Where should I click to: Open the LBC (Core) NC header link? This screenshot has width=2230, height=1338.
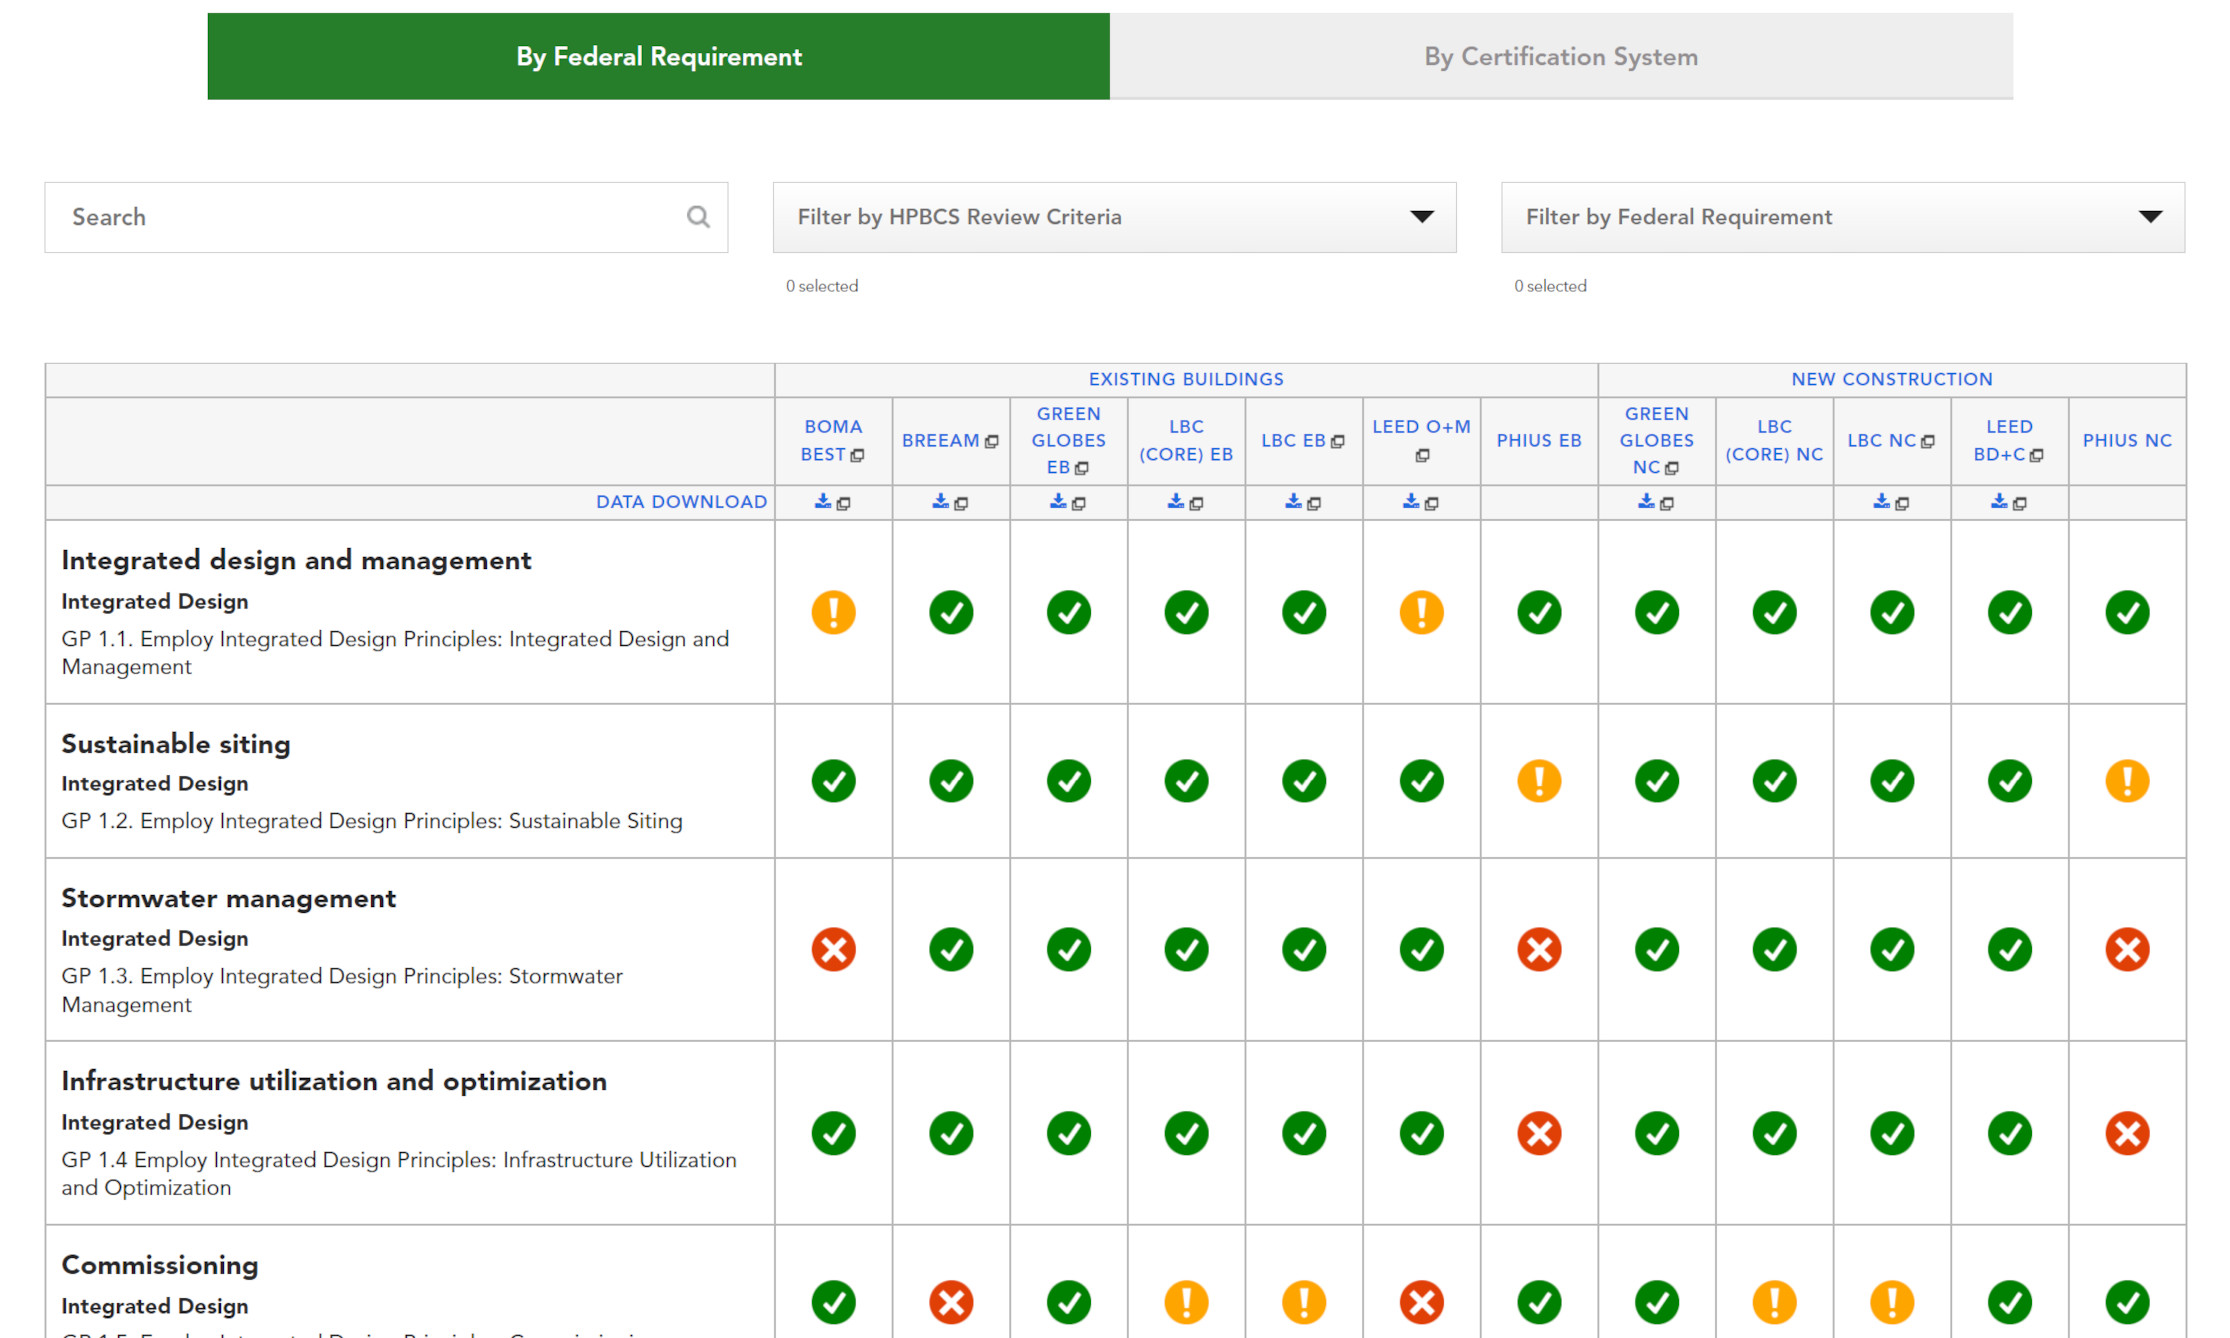(x=1774, y=440)
